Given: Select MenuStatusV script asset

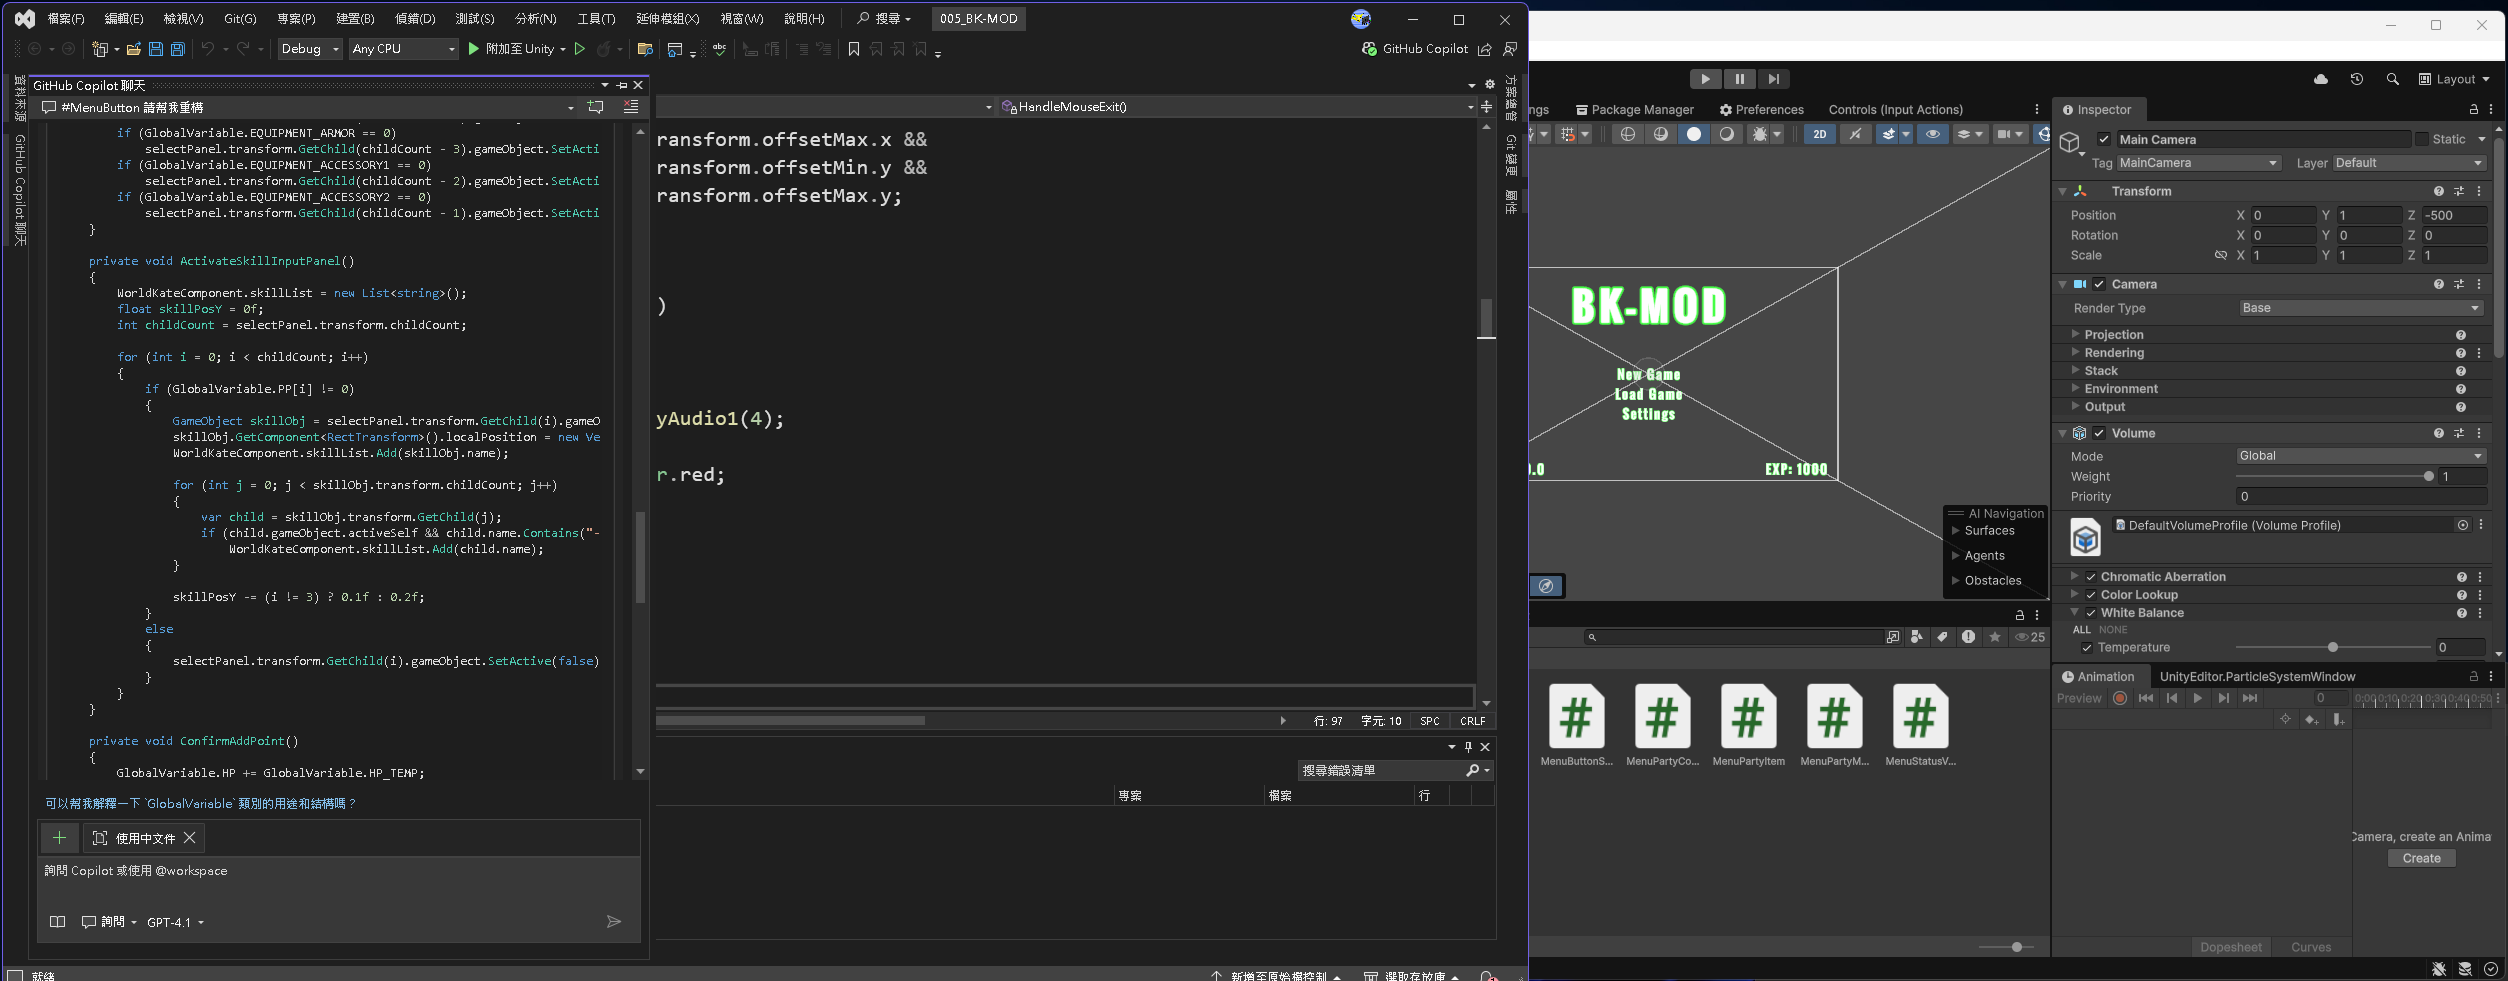Looking at the screenshot, I should tap(1920, 724).
